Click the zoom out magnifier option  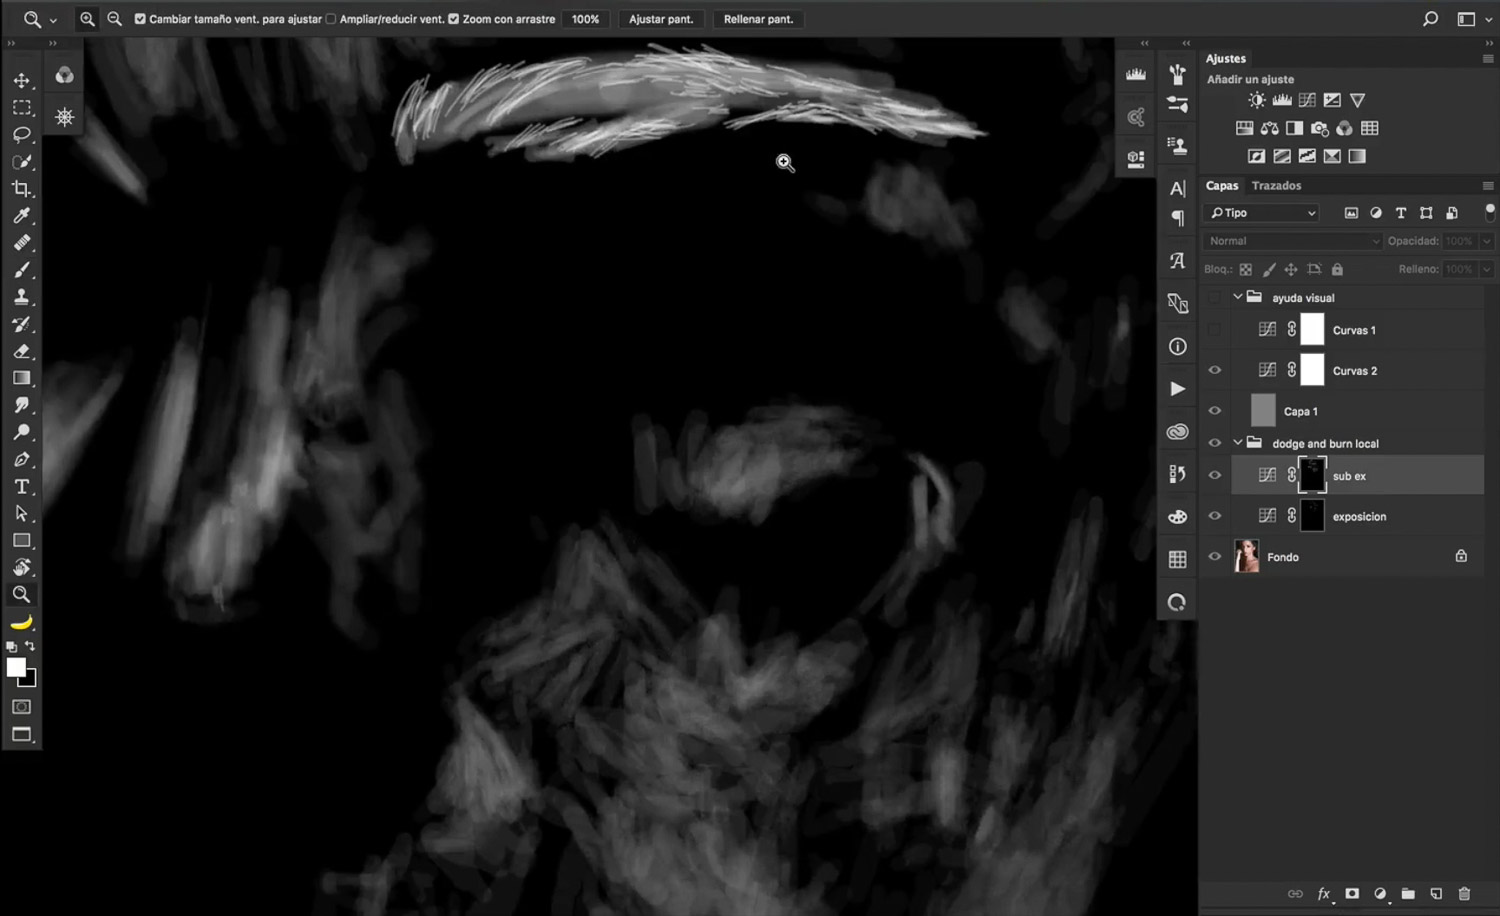[115, 19]
